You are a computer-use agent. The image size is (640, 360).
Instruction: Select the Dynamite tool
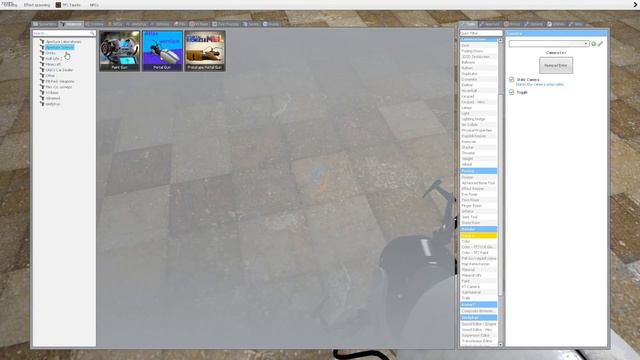pos(478,80)
